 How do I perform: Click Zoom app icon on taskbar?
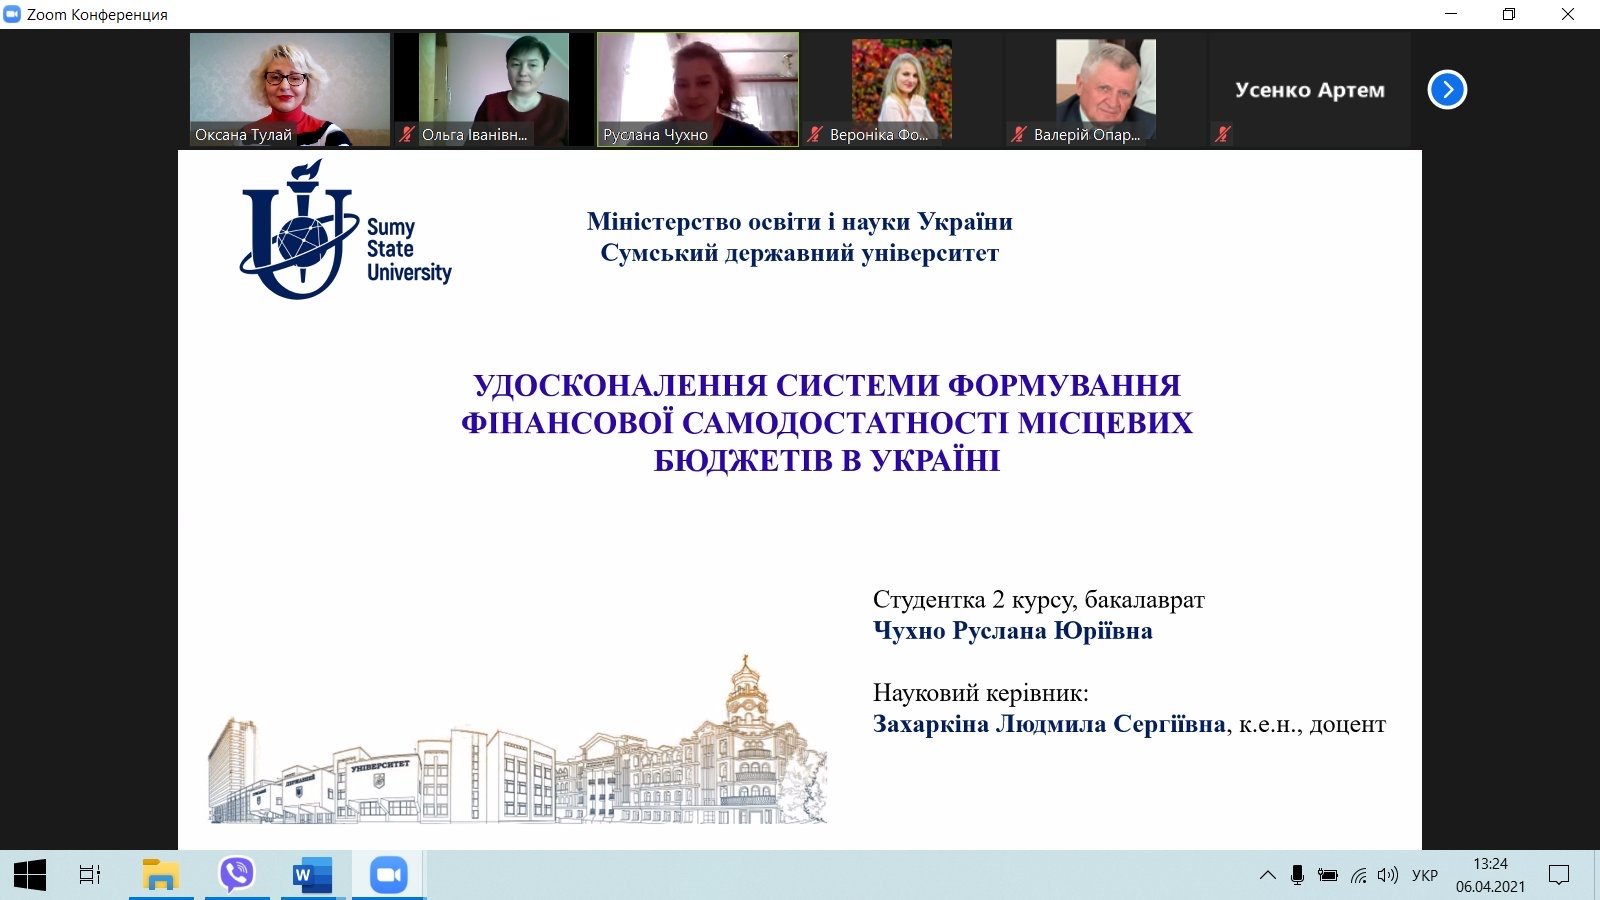[x=388, y=875]
